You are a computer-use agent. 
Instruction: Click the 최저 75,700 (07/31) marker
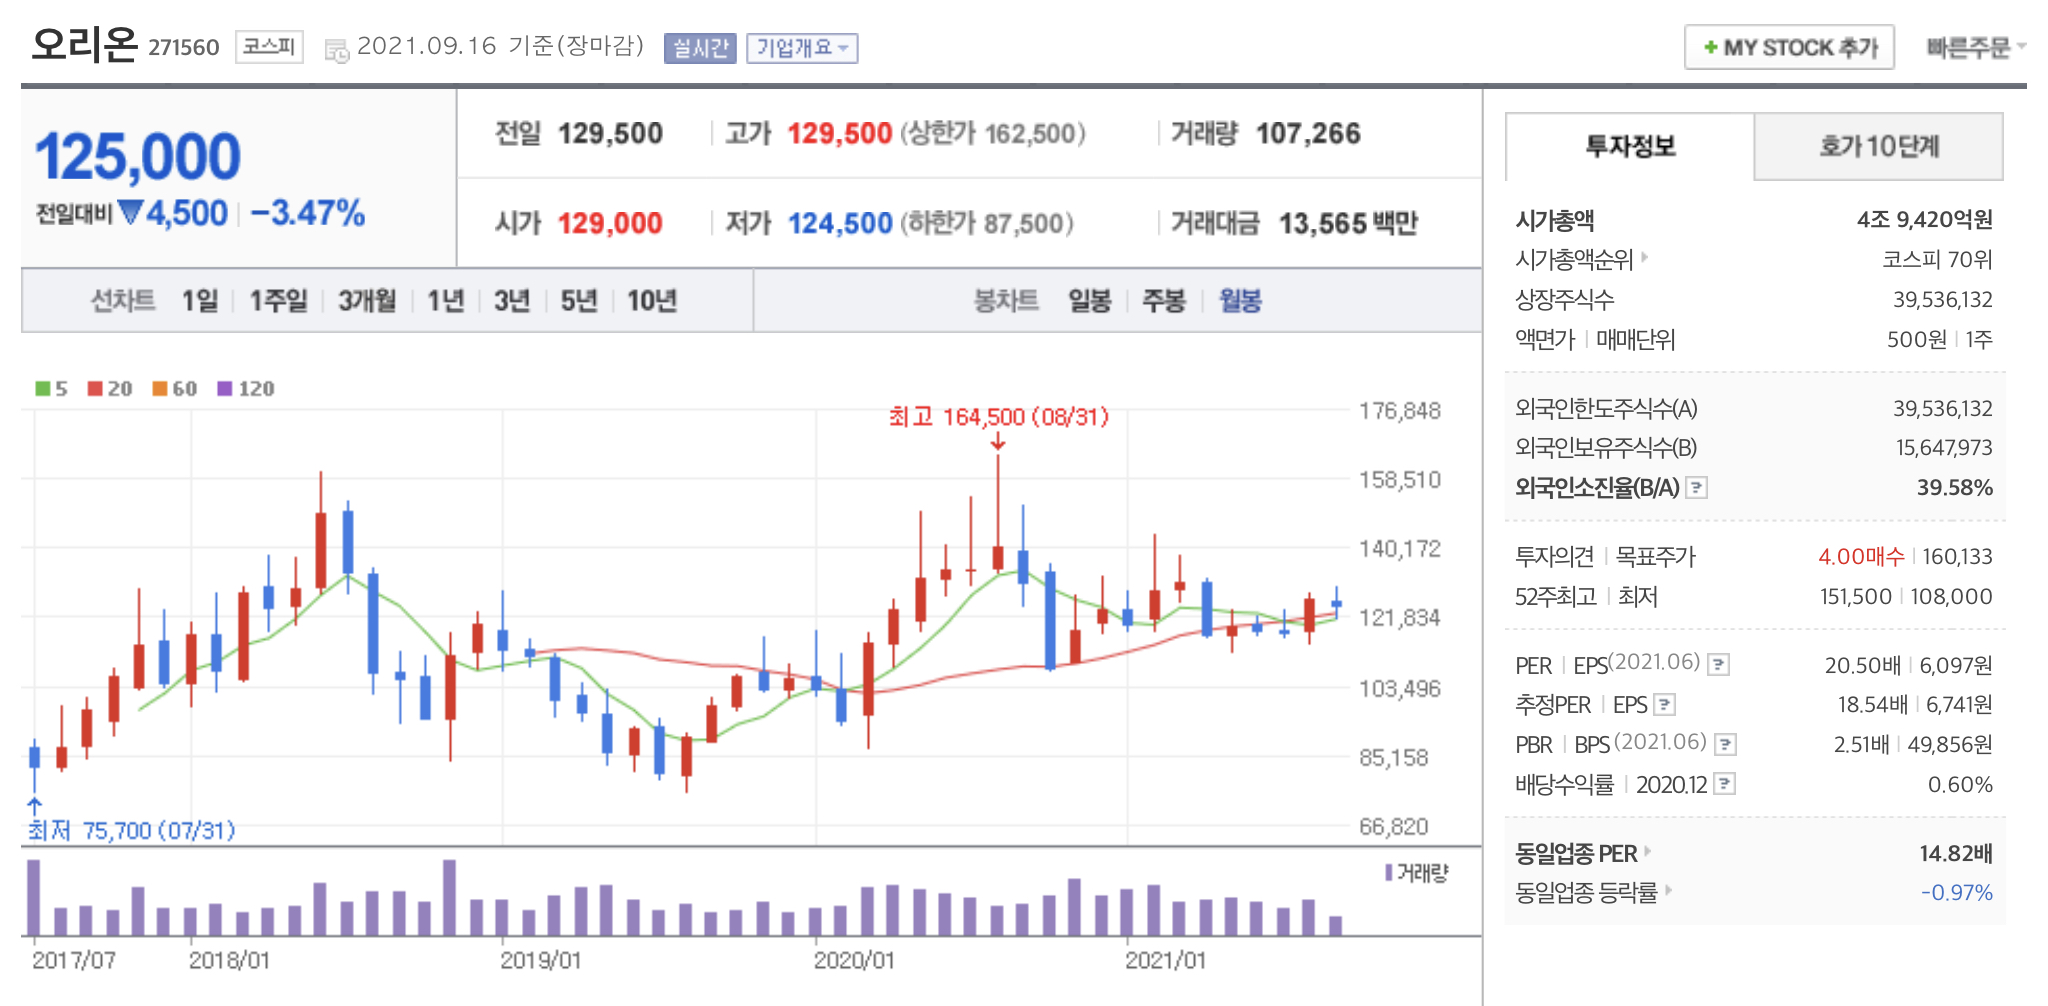(x=131, y=830)
